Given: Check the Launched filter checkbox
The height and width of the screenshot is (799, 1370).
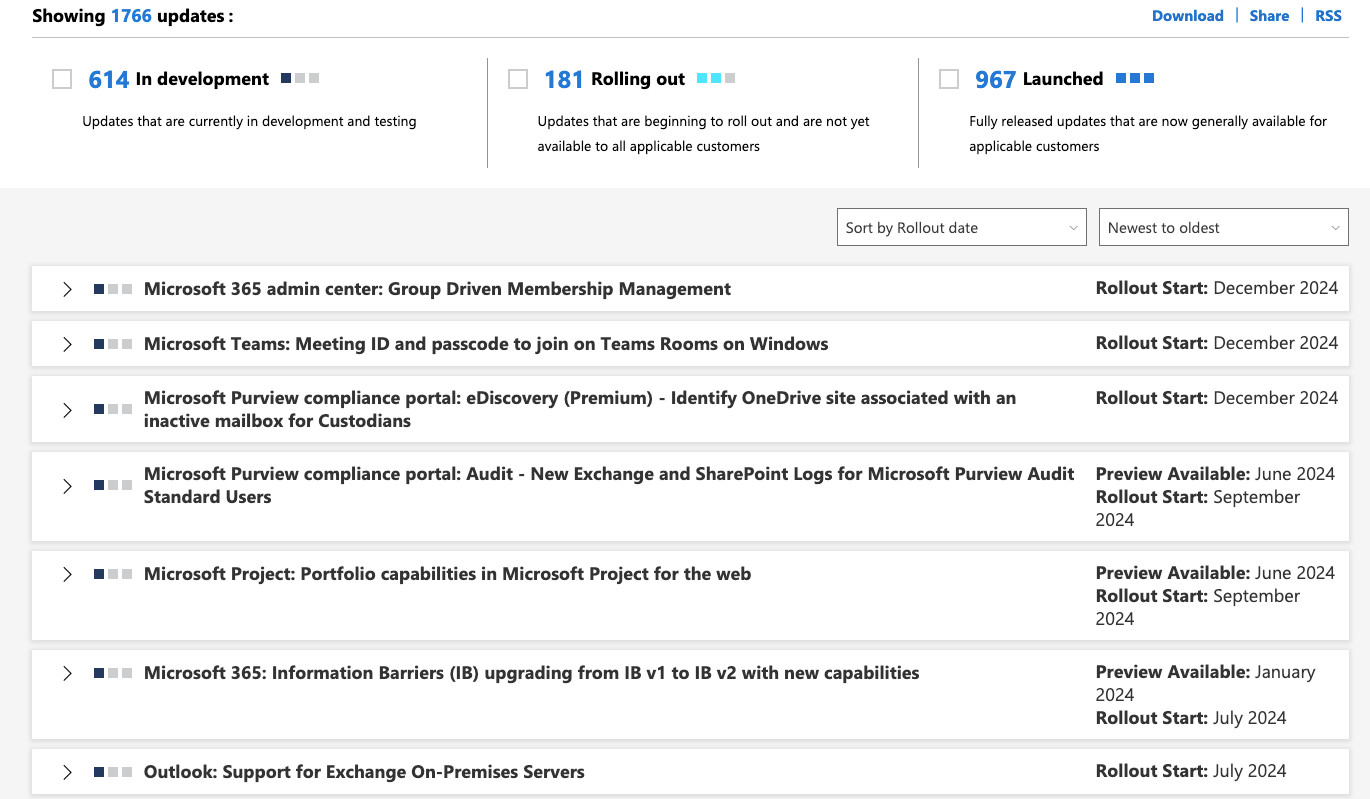Looking at the screenshot, I should [949, 79].
